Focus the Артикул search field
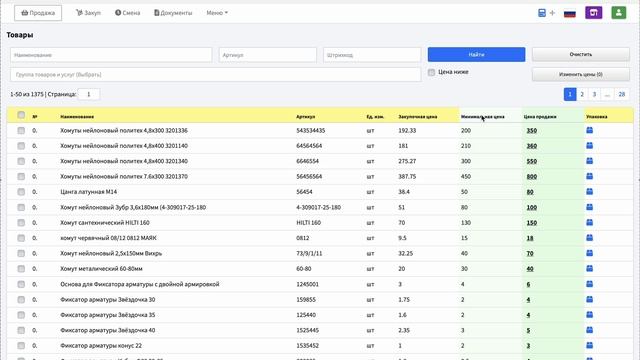 point(268,55)
